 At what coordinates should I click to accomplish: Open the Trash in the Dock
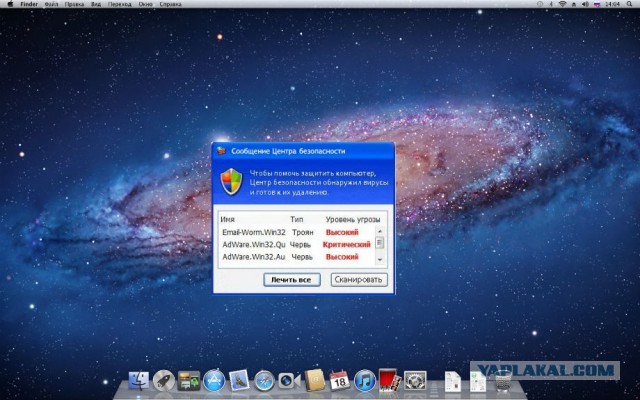(503, 382)
